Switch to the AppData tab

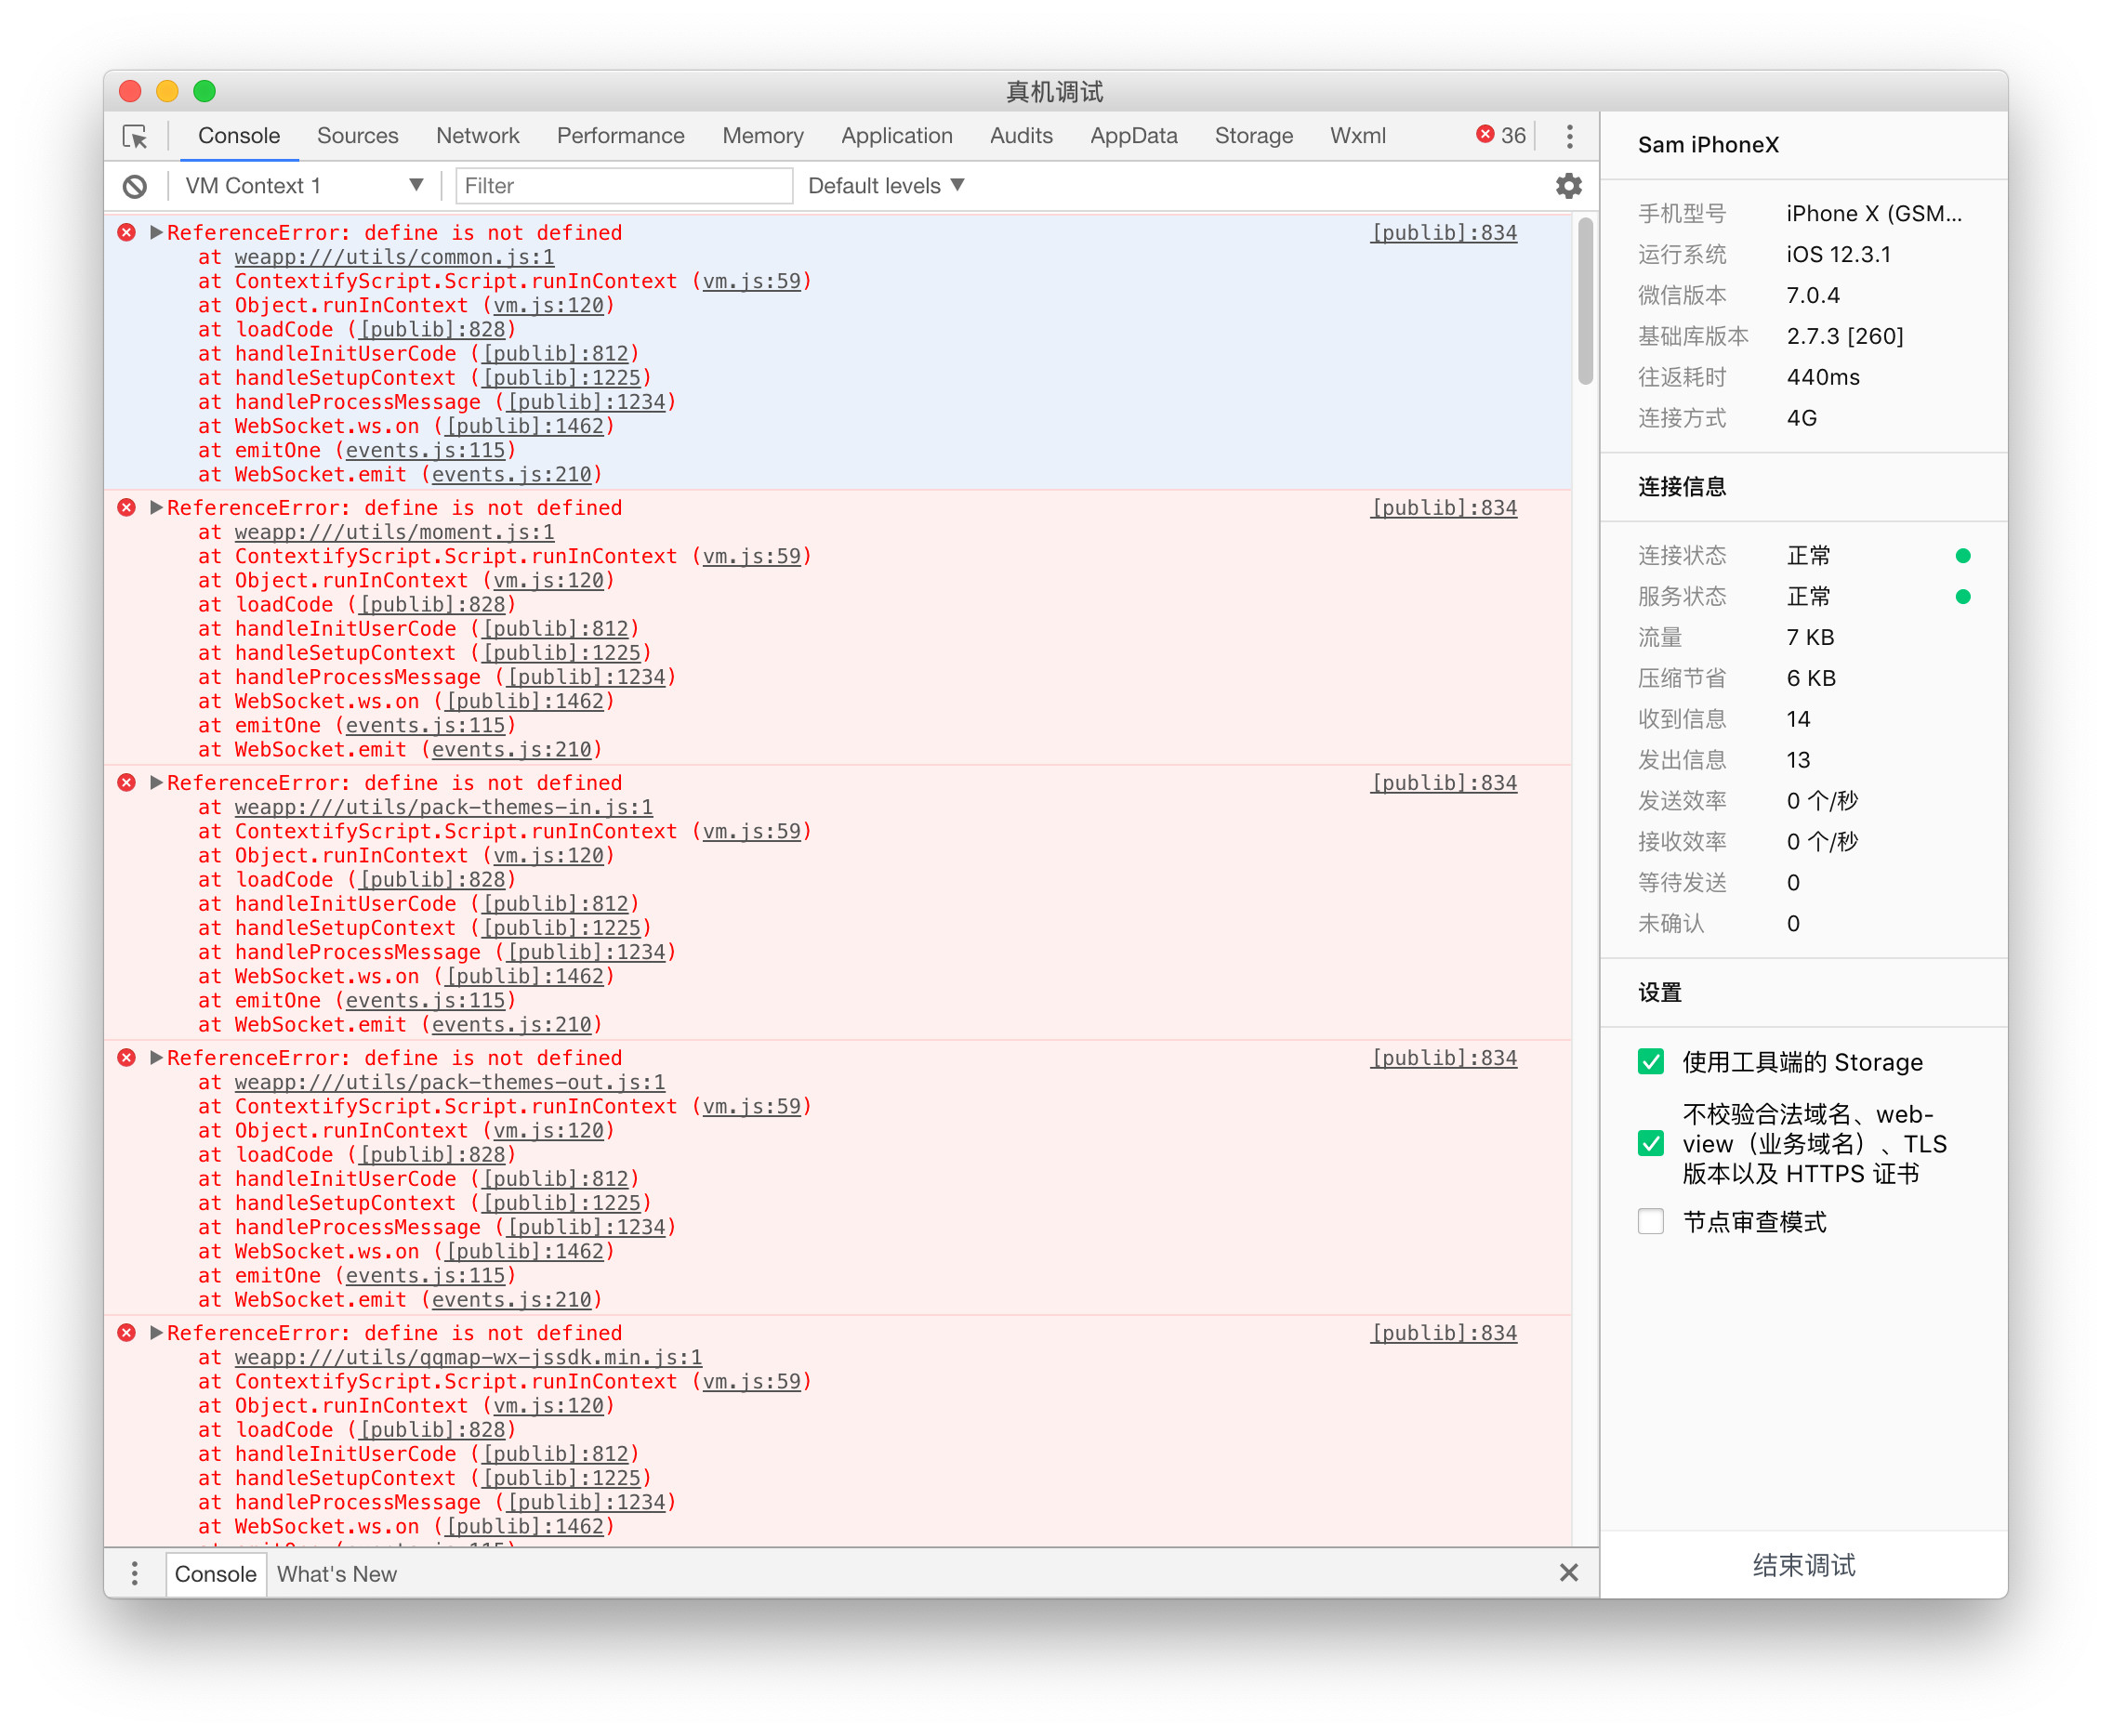pos(1133,136)
